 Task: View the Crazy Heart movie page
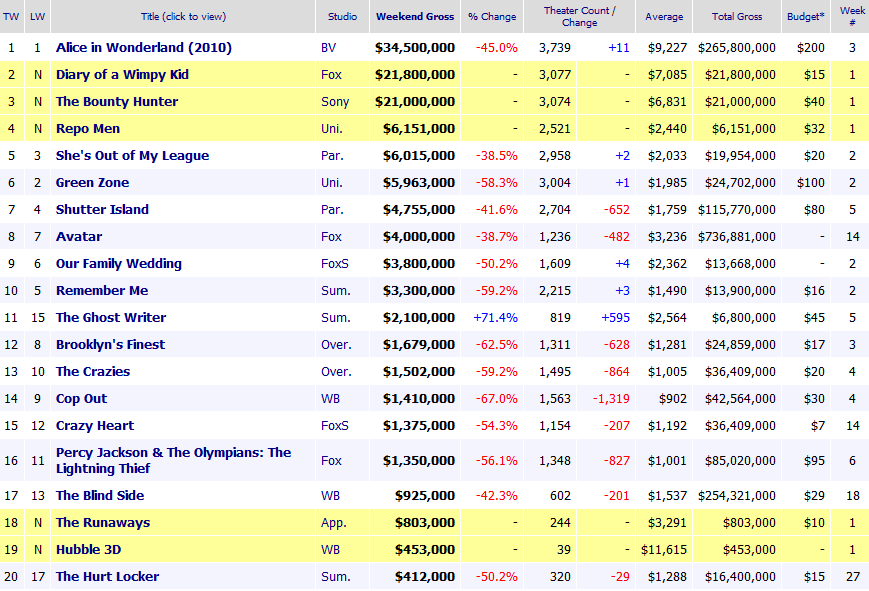pyautogui.click(x=95, y=426)
